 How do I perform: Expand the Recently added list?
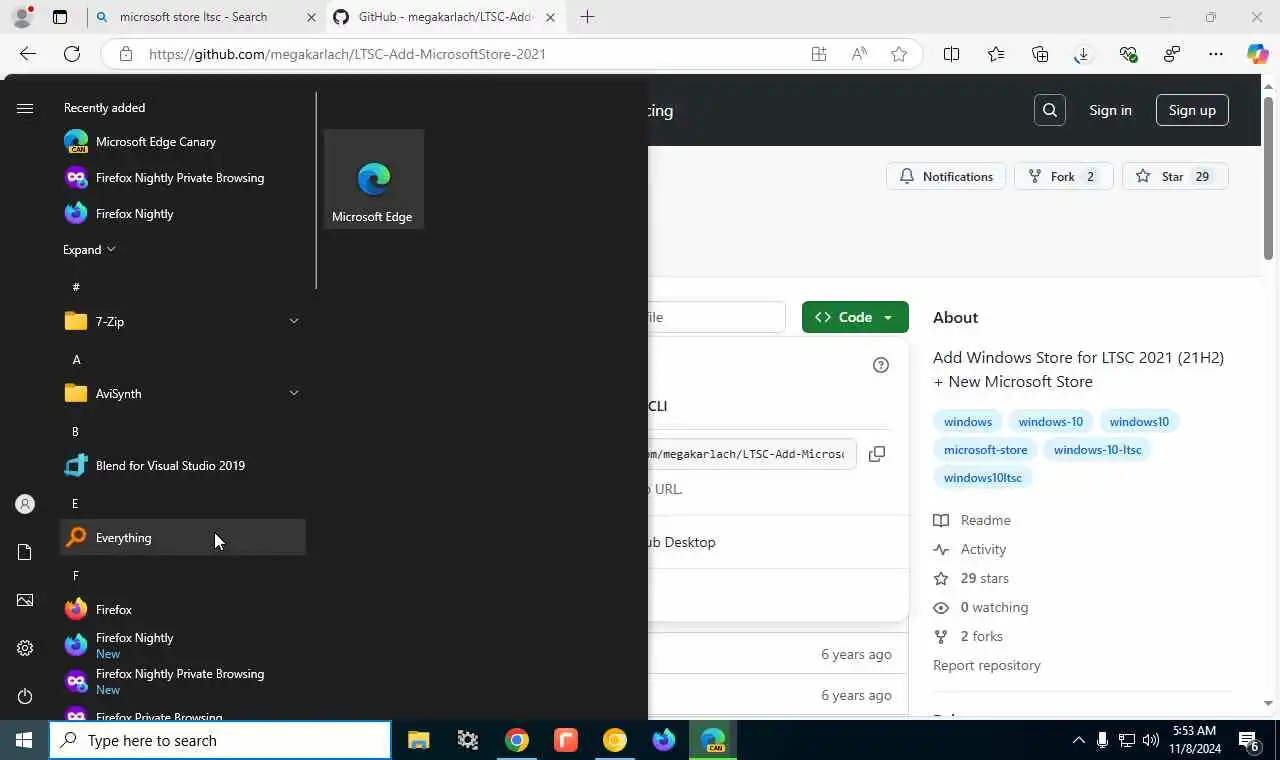click(x=89, y=250)
